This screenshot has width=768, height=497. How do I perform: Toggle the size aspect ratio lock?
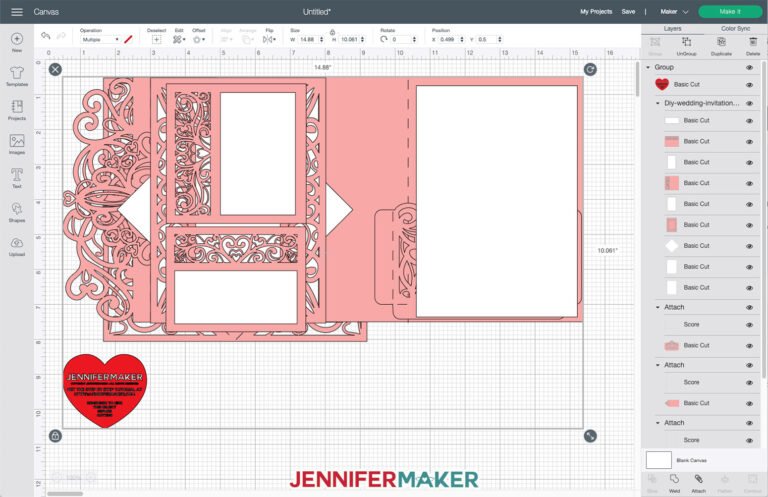[332, 32]
